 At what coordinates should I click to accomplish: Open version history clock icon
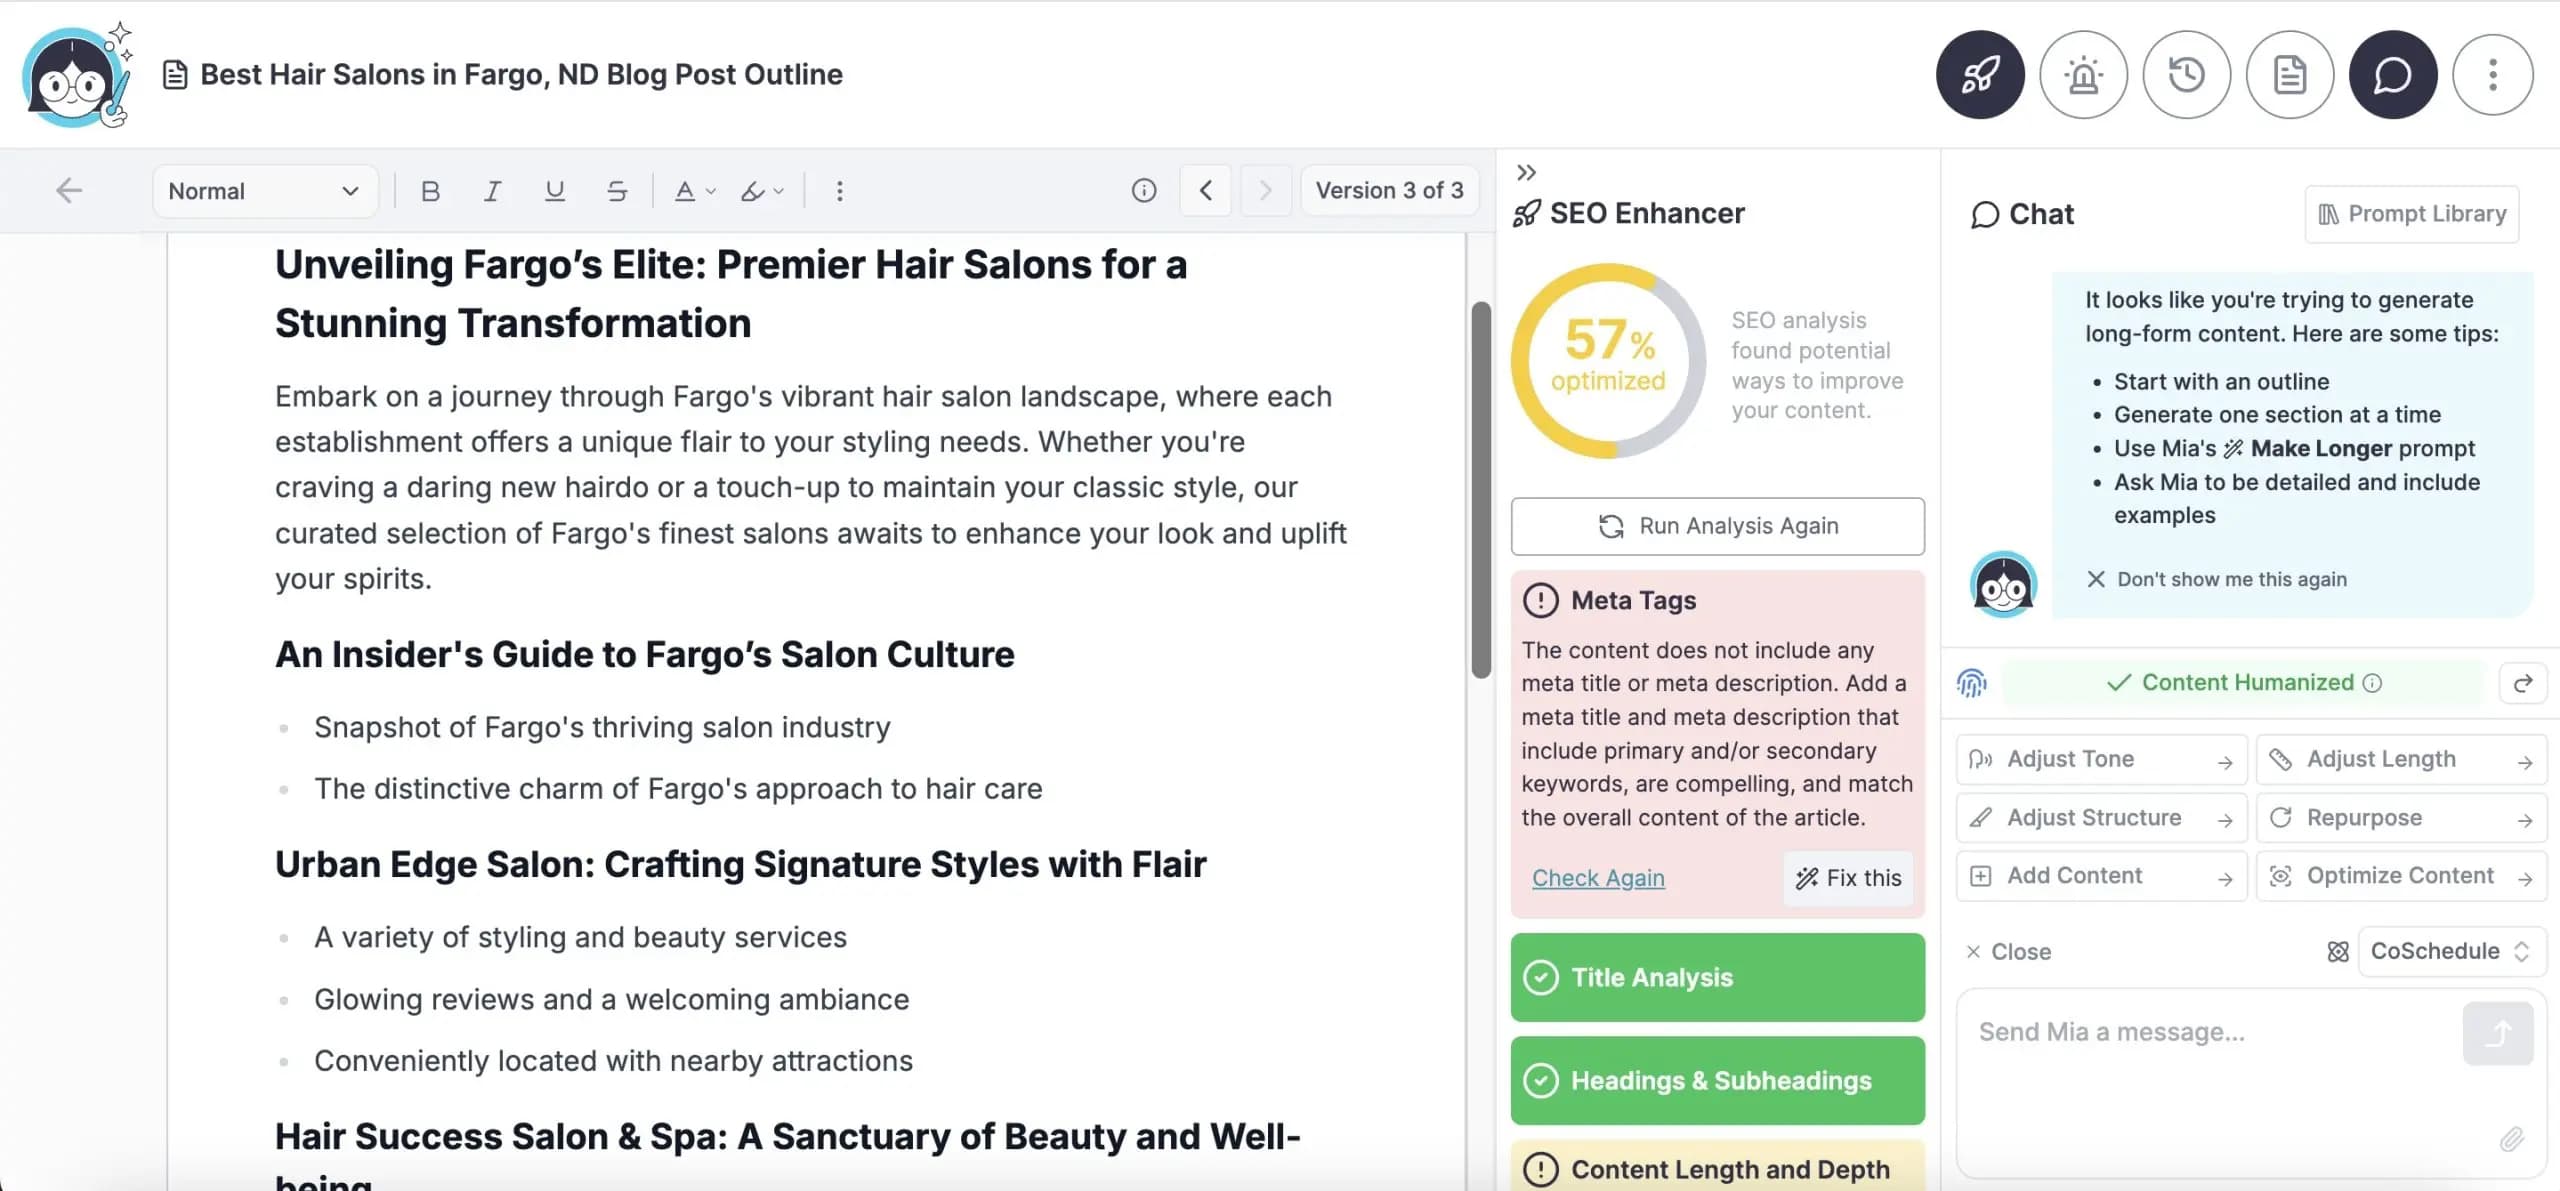pos(2187,74)
